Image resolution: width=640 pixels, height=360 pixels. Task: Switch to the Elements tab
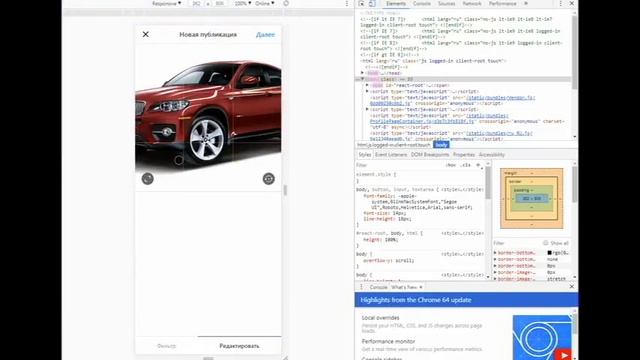click(396, 4)
